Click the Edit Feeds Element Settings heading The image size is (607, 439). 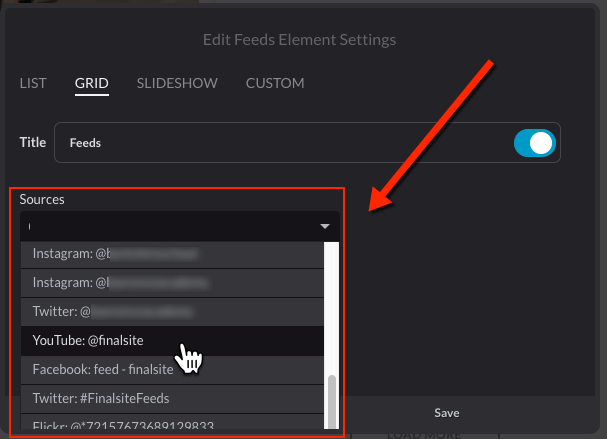[299, 40]
